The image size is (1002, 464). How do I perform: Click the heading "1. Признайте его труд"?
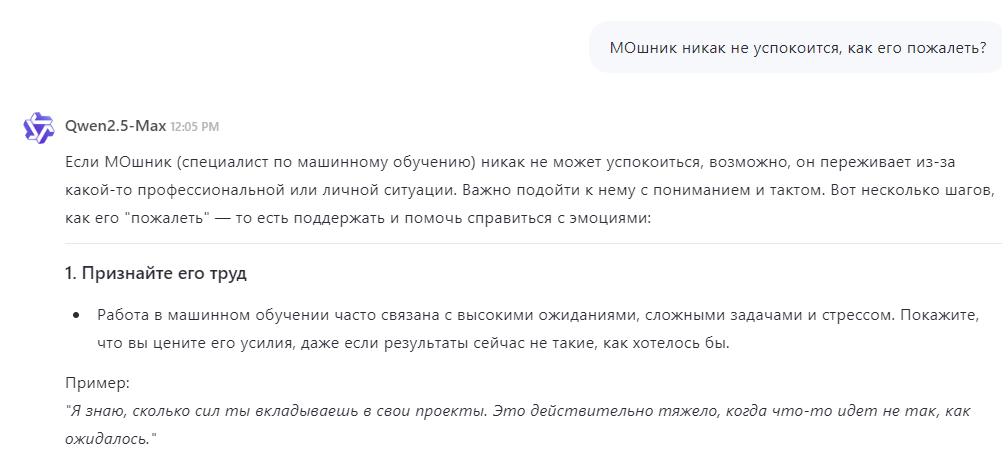tap(155, 273)
